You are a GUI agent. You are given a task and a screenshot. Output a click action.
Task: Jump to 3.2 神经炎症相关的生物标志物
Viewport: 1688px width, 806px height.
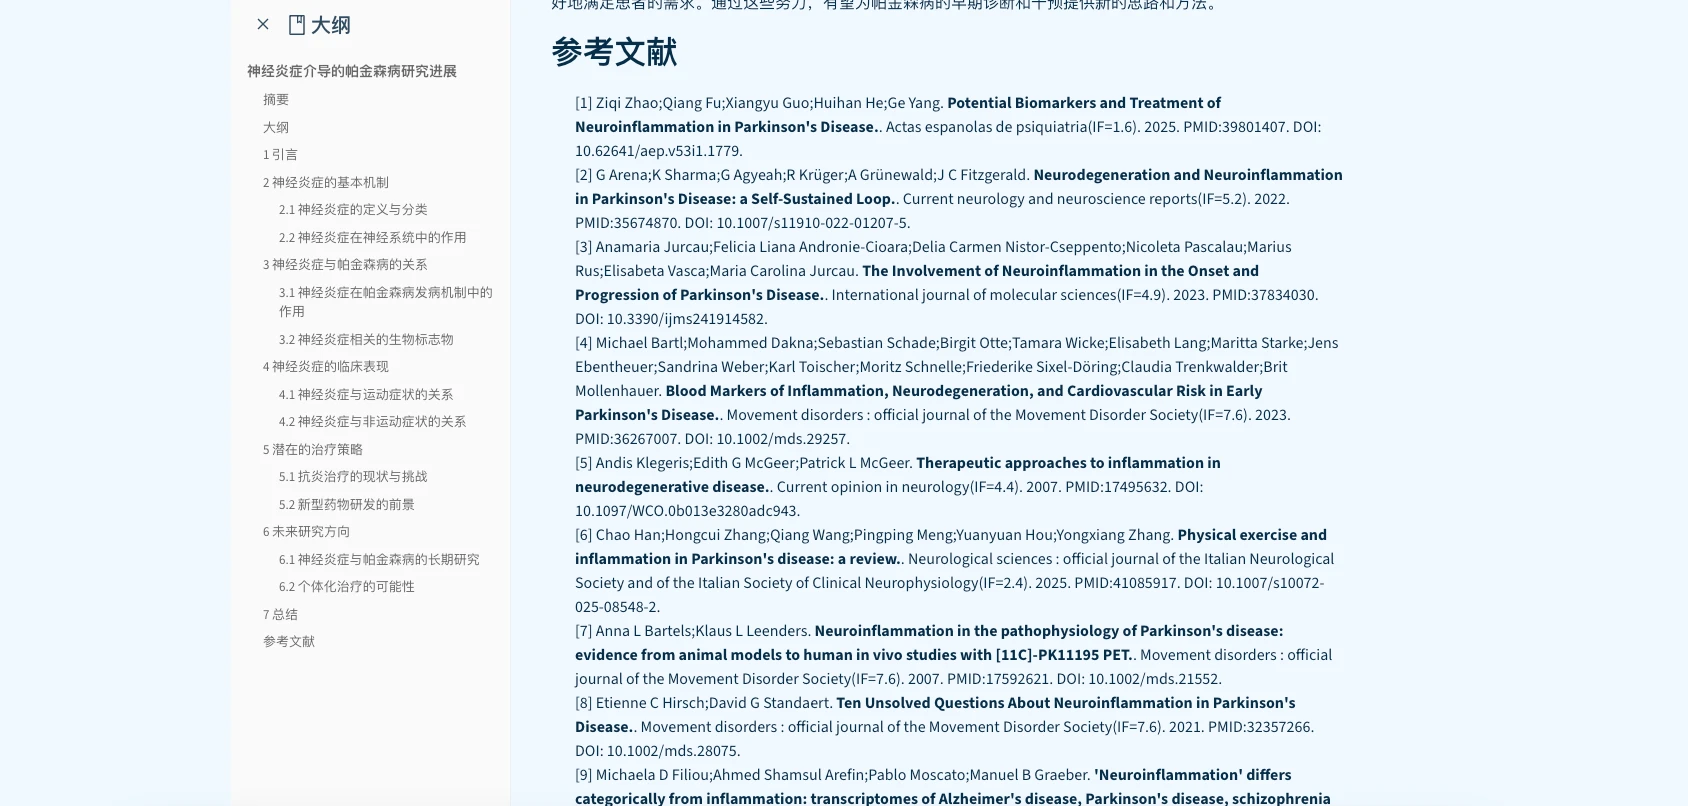(366, 339)
